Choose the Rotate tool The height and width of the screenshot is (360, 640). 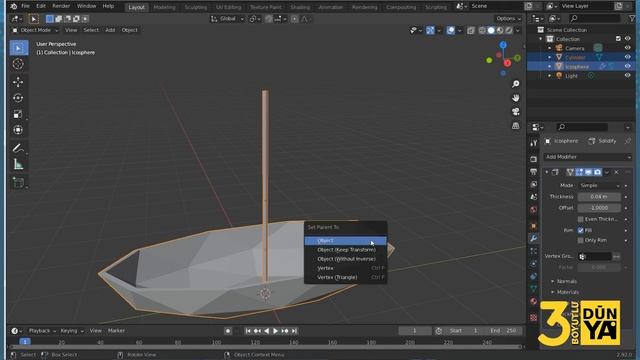18,98
